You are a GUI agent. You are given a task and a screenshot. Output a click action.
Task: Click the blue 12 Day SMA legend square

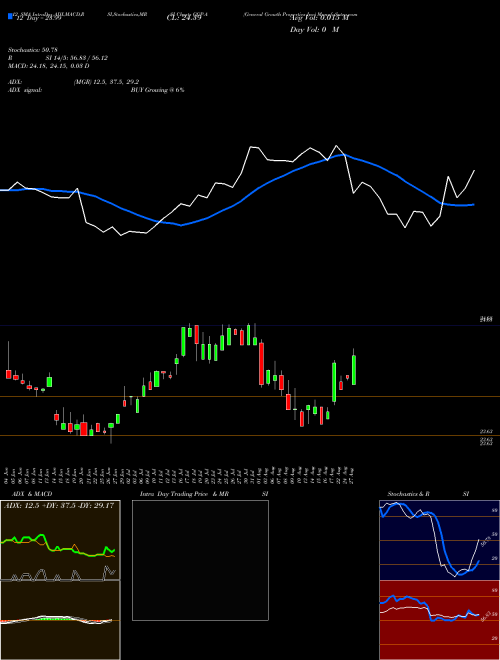[x=11, y=17]
